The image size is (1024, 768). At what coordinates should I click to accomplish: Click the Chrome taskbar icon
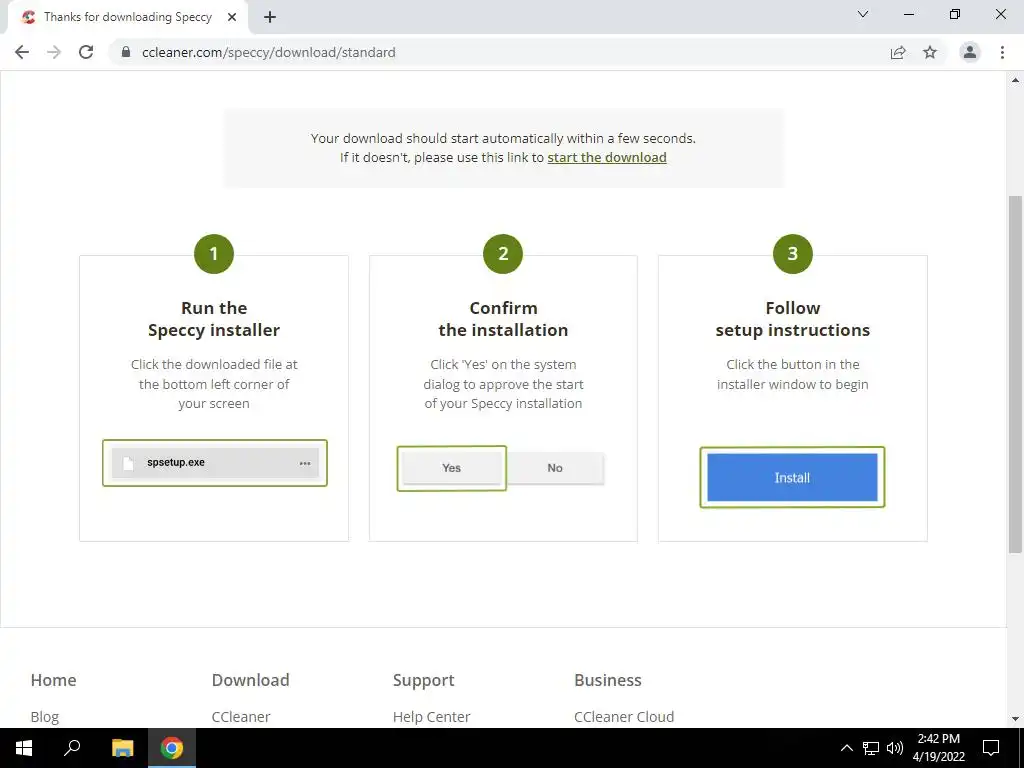[172, 748]
